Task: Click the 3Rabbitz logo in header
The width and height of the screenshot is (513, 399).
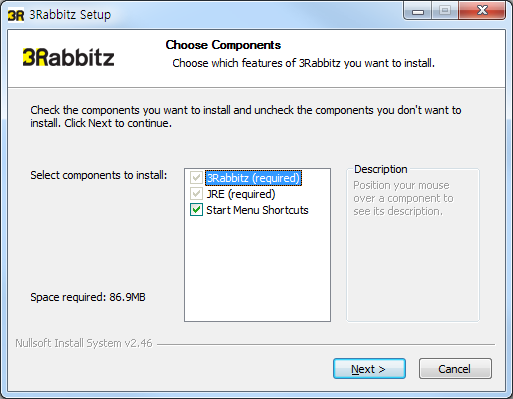Action: click(68, 57)
